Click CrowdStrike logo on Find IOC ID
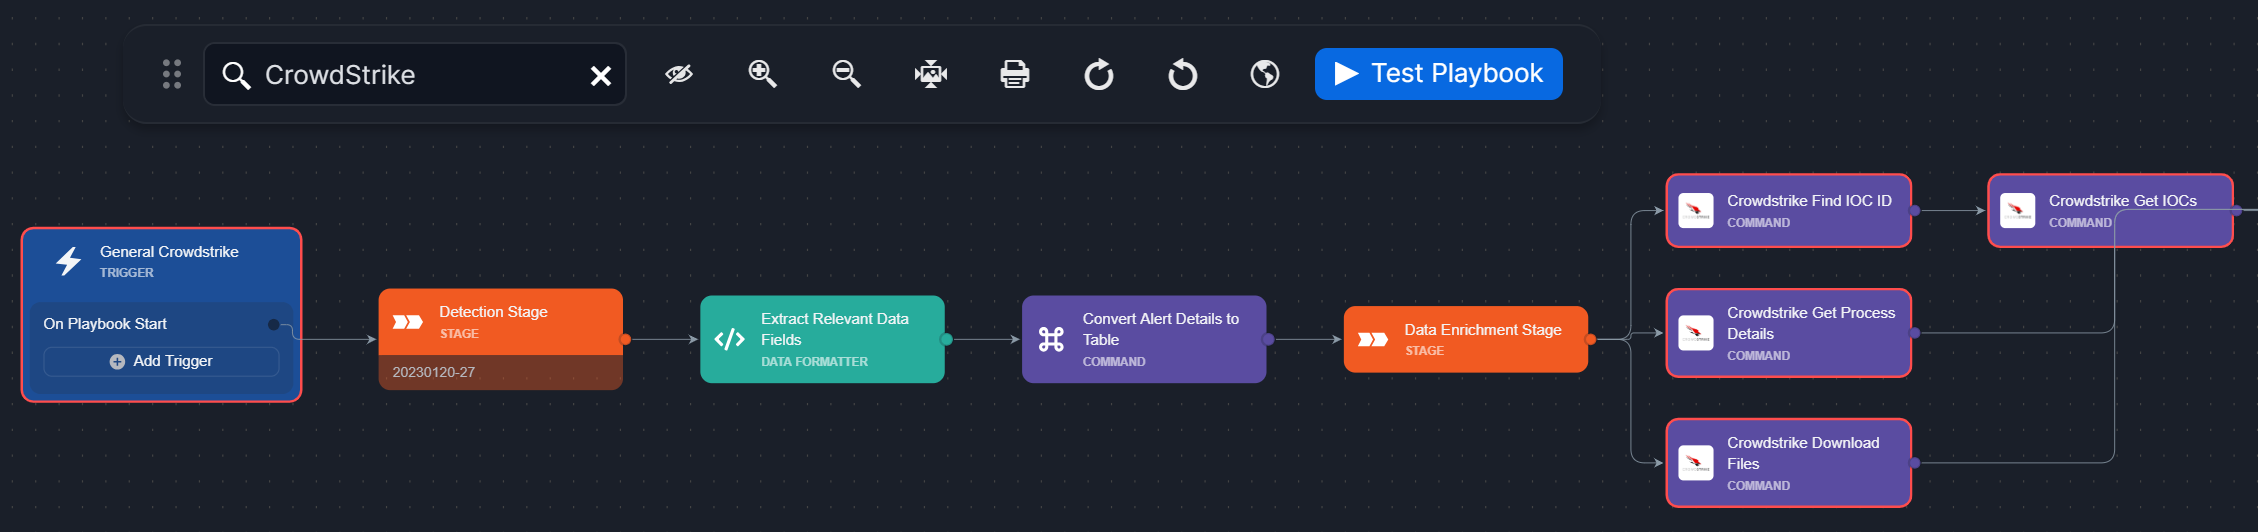 [x=1696, y=211]
